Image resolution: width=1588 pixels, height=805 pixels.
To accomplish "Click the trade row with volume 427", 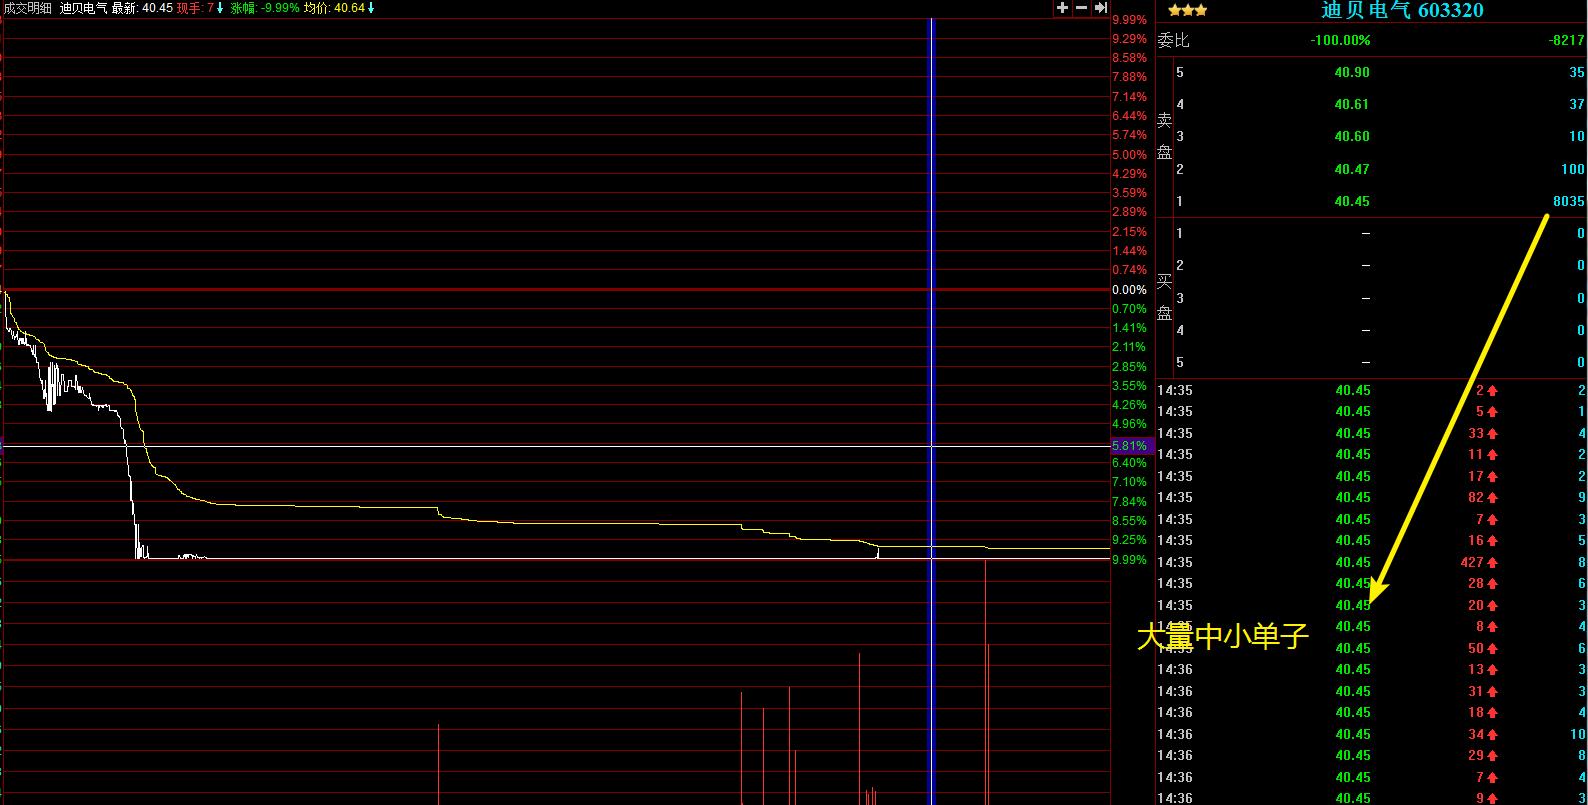I will click(x=1371, y=563).
